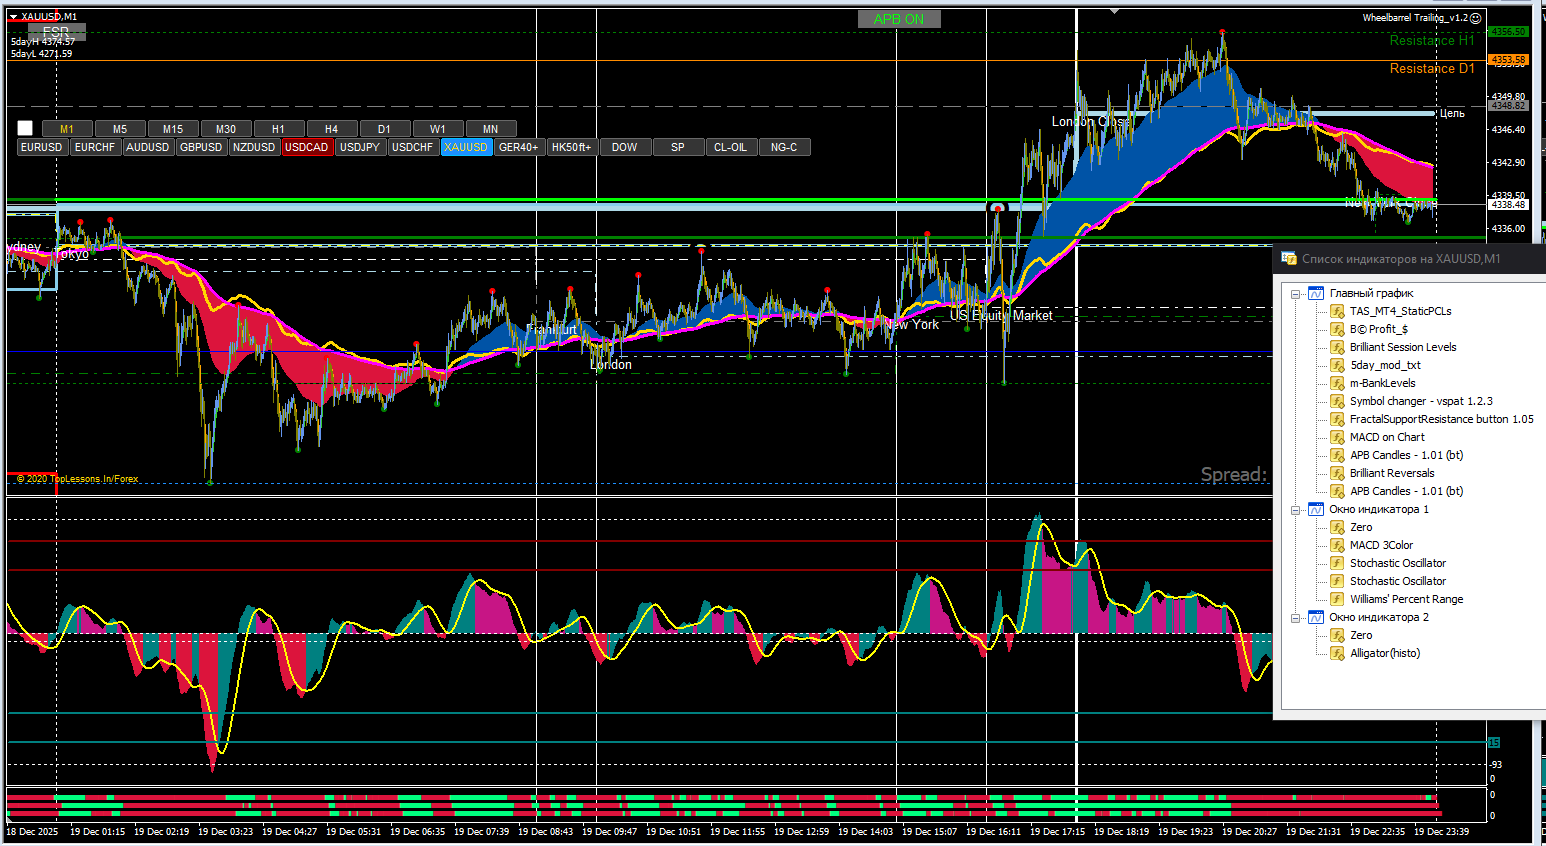Load the AUDUSD symbol
Viewport: 1546px width, 846px height.
(148, 147)
